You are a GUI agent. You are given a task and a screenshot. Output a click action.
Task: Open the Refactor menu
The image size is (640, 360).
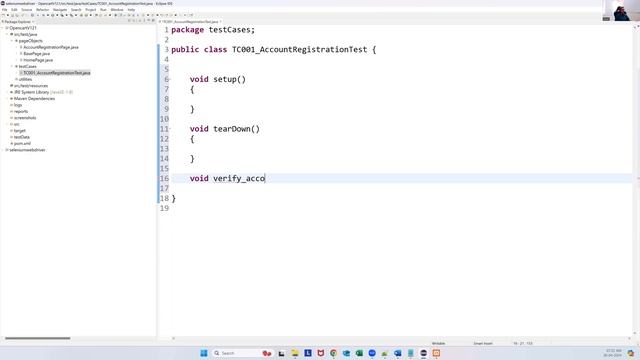(x=42, y=9)
